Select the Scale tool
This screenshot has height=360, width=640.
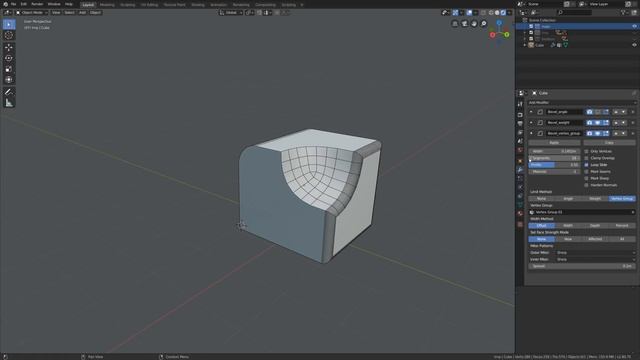click(x=9, y=69)
